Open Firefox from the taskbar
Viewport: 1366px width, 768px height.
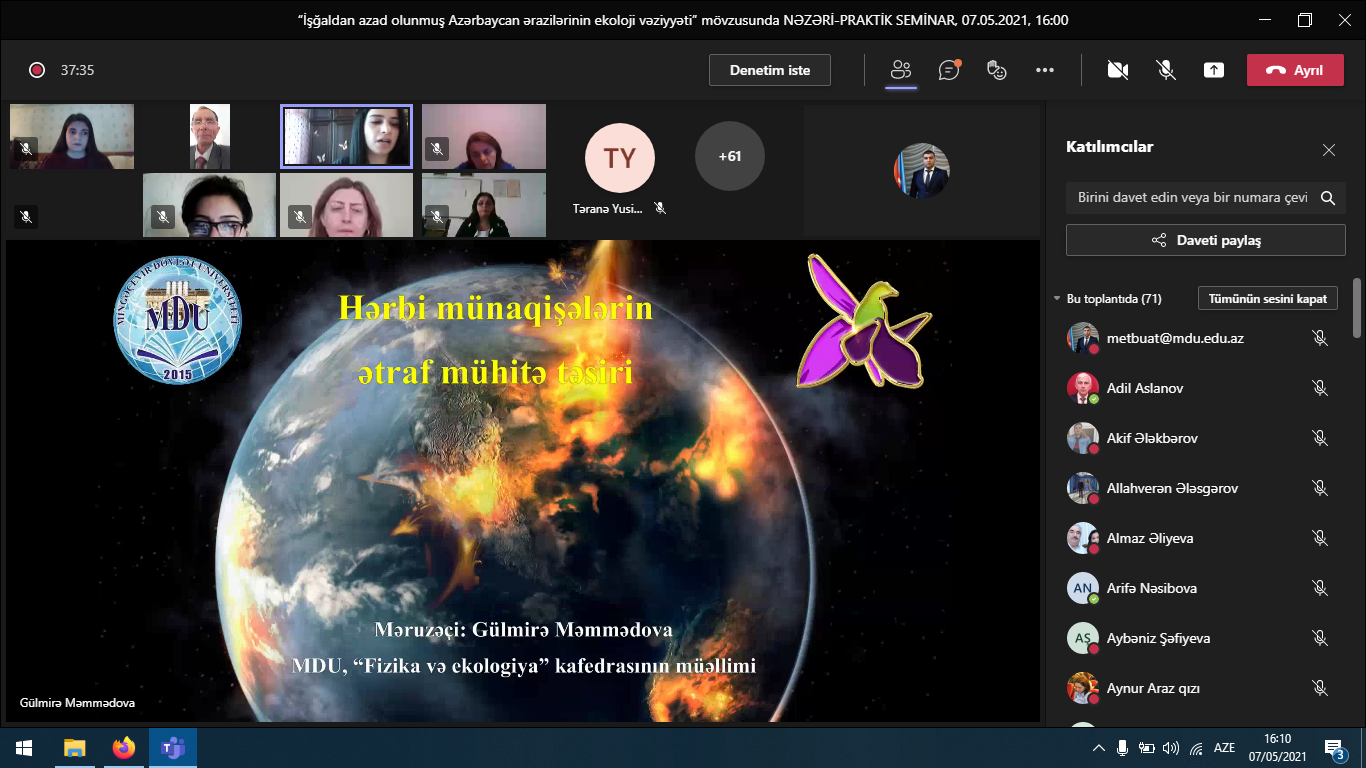(x=124, y=748)
